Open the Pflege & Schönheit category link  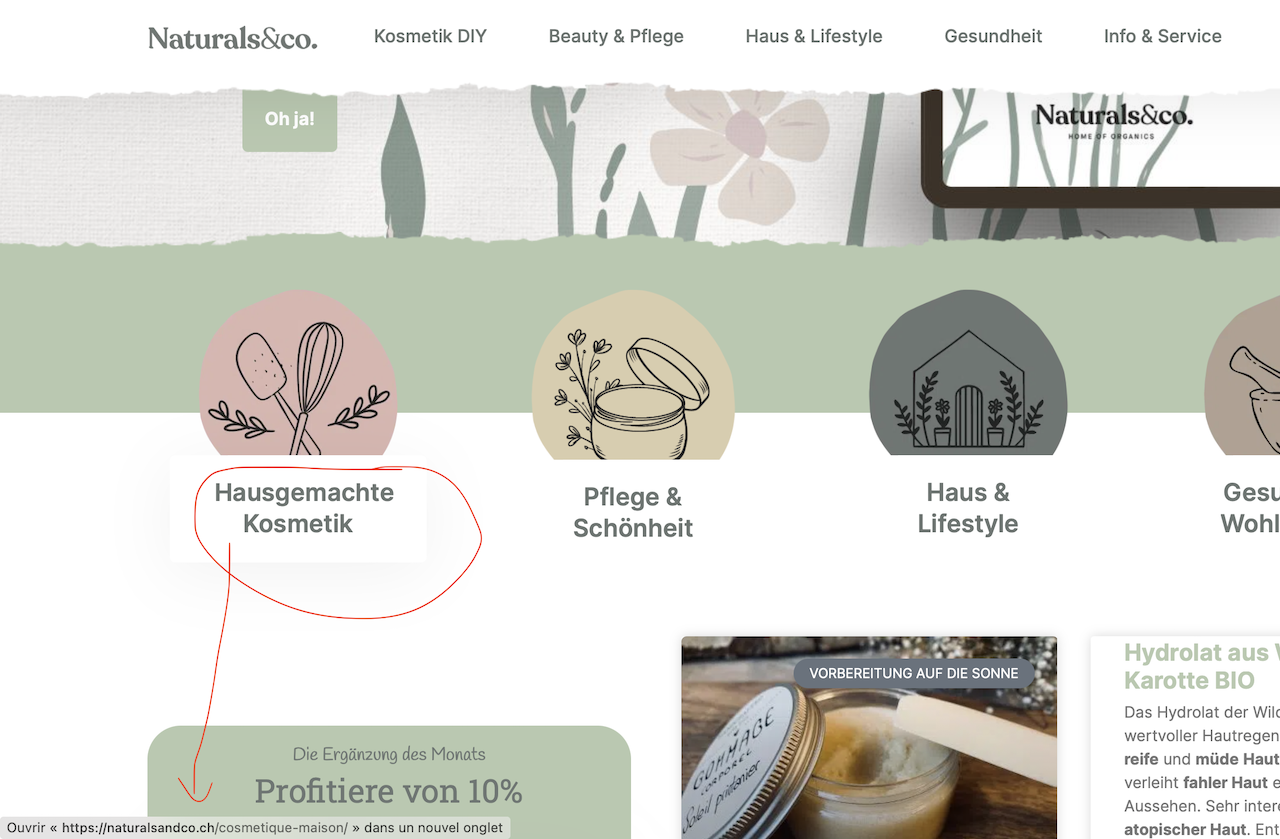(633, 512)
